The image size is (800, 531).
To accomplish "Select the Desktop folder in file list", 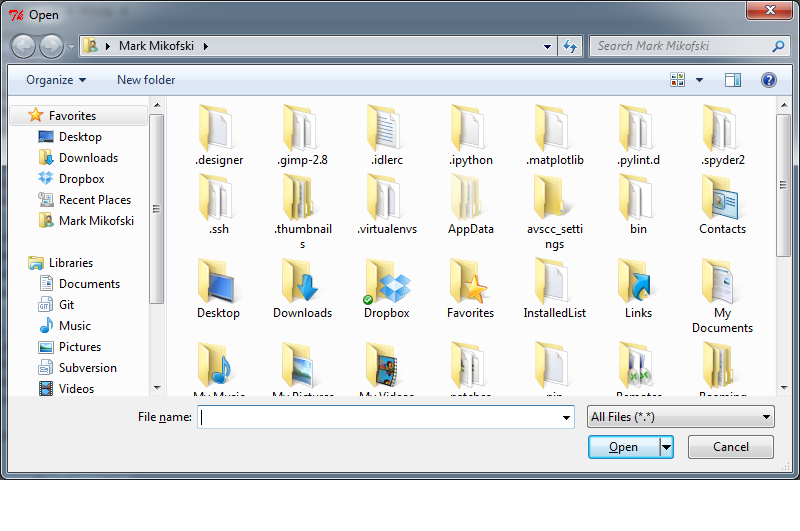I will (219, 289).
